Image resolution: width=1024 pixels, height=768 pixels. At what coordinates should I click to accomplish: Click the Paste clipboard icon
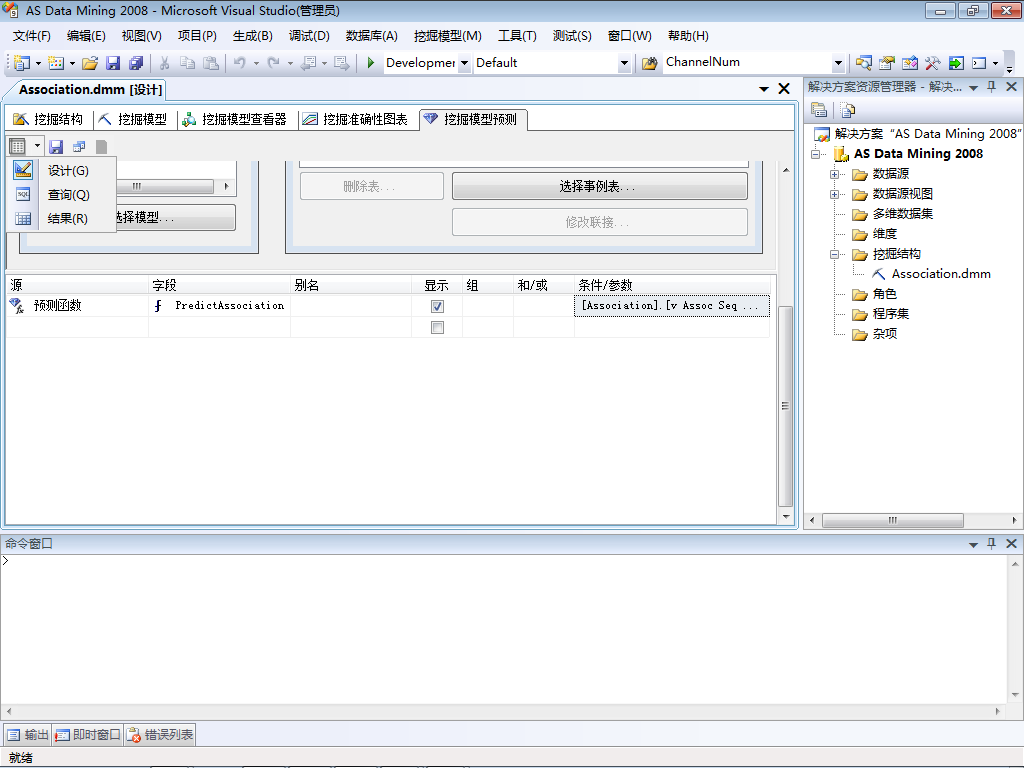[x=210, y=63]
